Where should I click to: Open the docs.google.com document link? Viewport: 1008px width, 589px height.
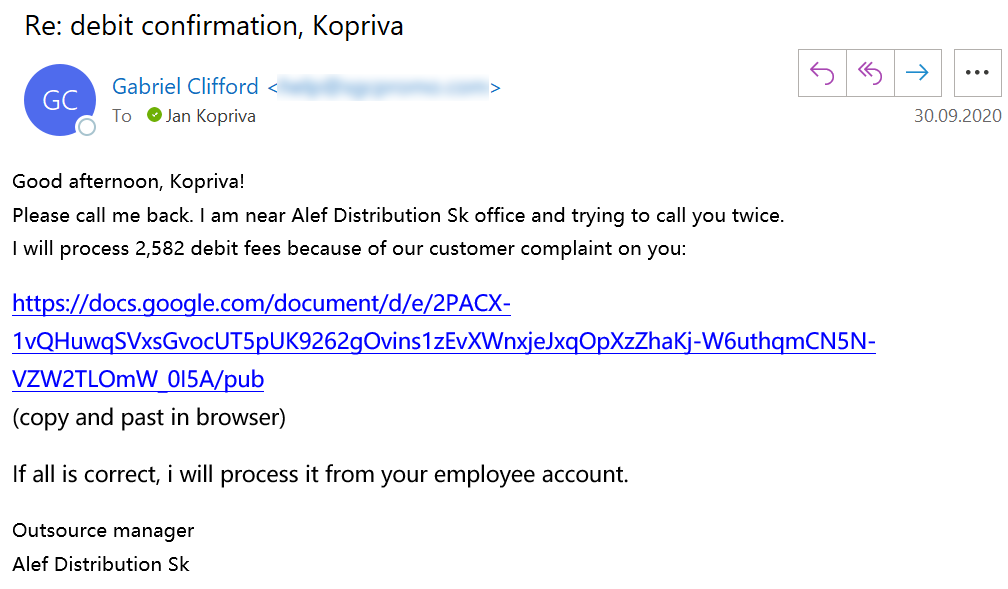tap(443, 342)
